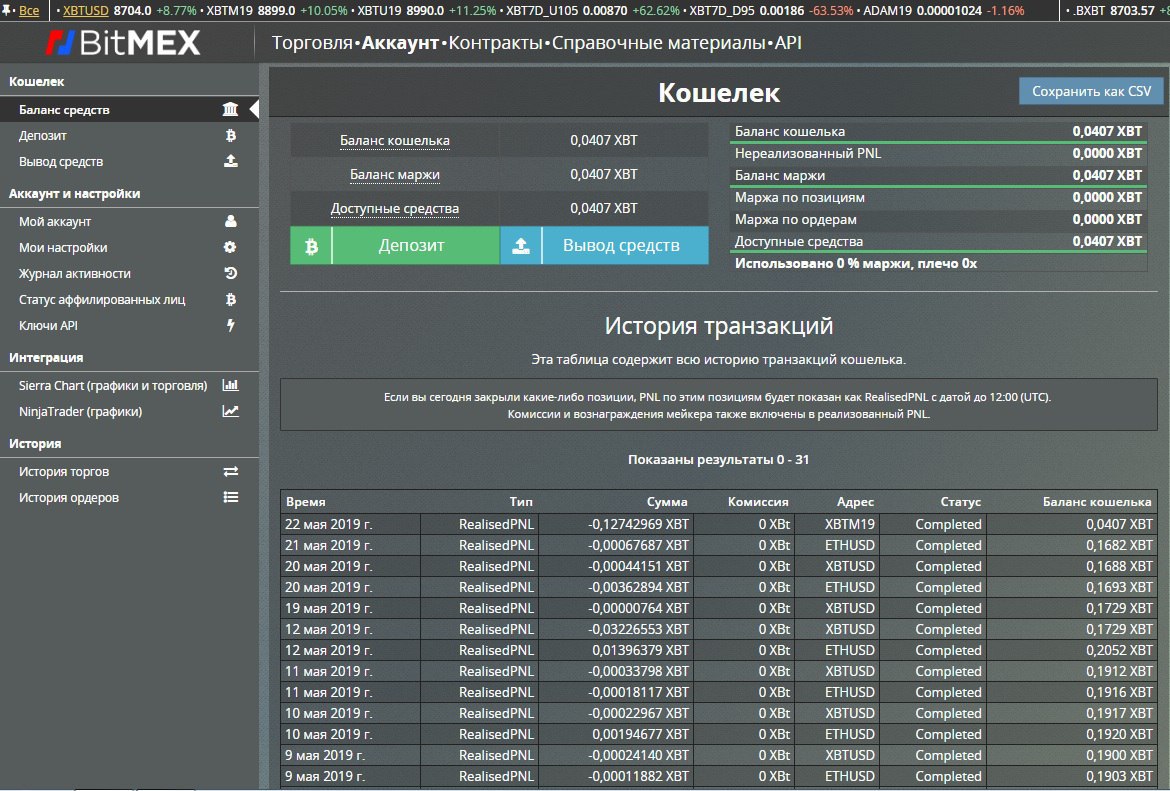This screenshot has height=791, width=1170.
Task: Click the Статус column header
Action: [x=960, y=501]
